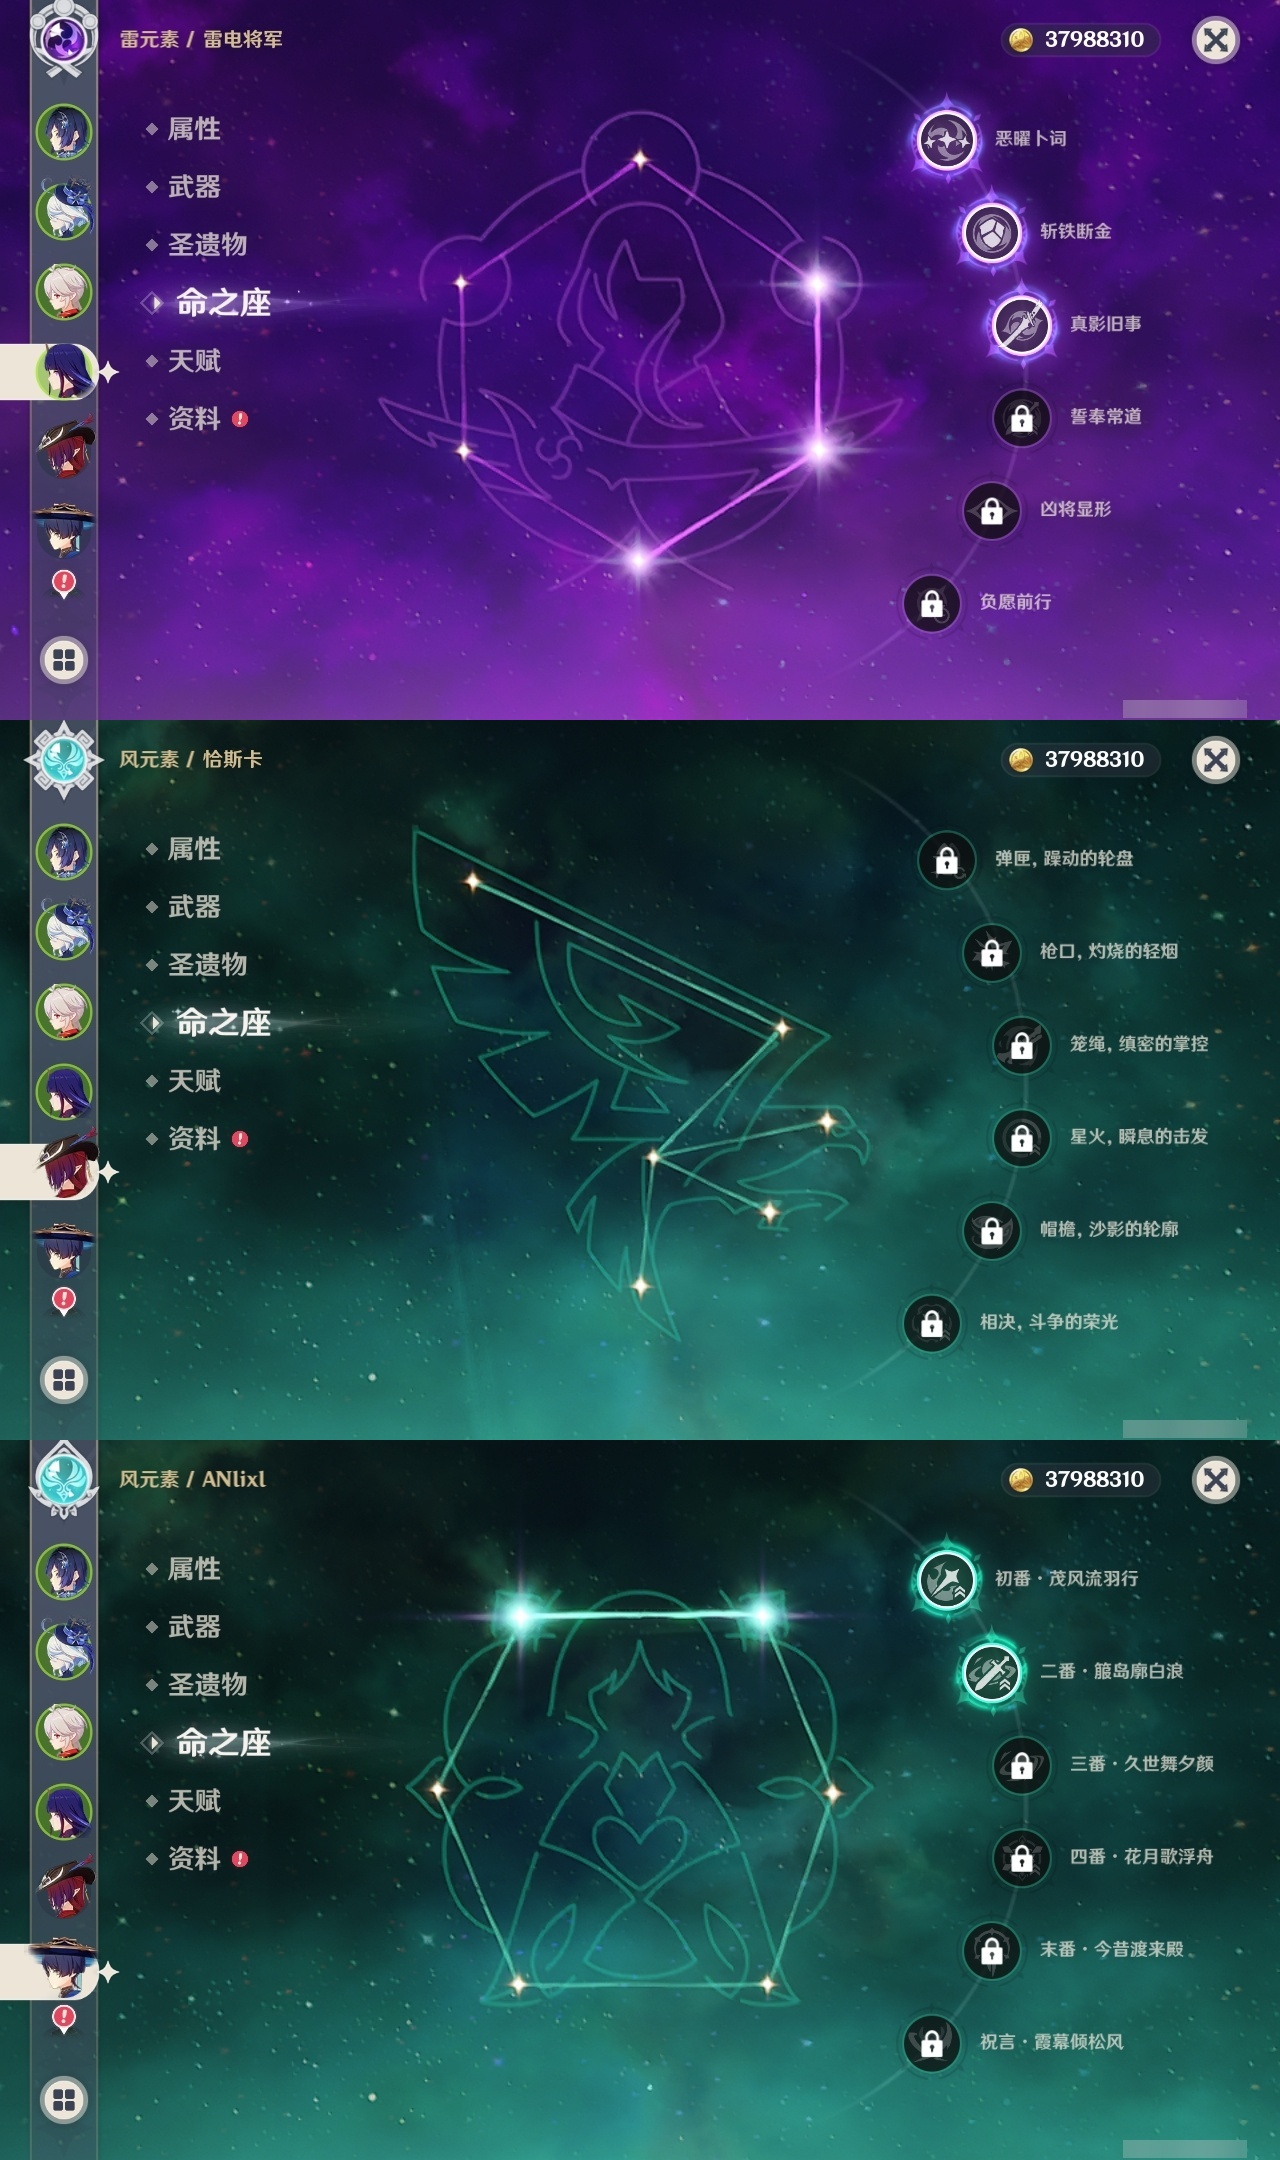The image size is (1280, 2160).
Task: Open the 真影旧事 constellation node
Action: (1021, 324)
